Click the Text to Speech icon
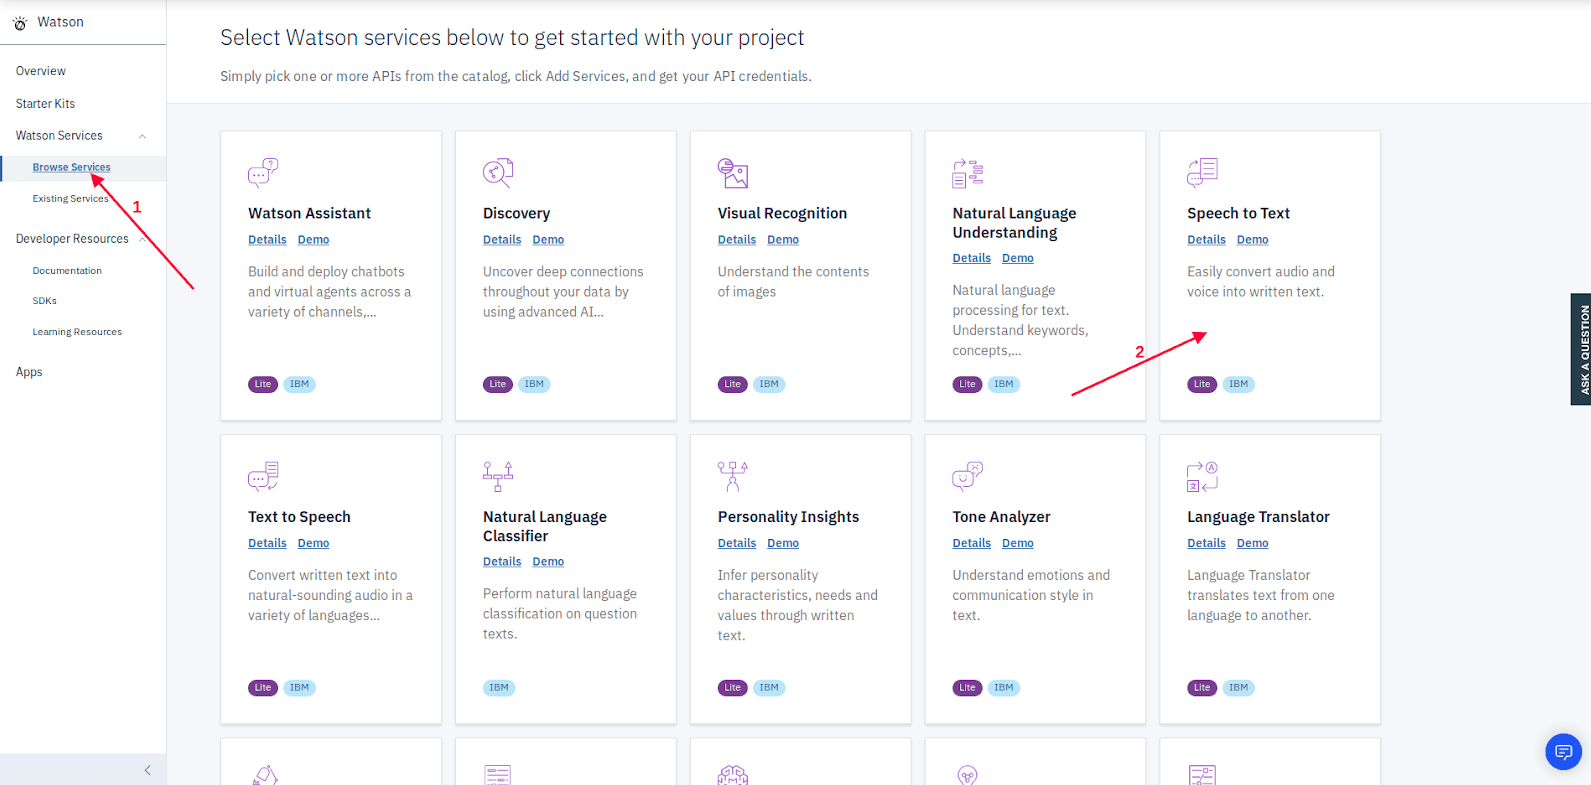Image resolution: width=1591 pixels, height=785 pixels. pyautogui.click(x=263, y=476)
